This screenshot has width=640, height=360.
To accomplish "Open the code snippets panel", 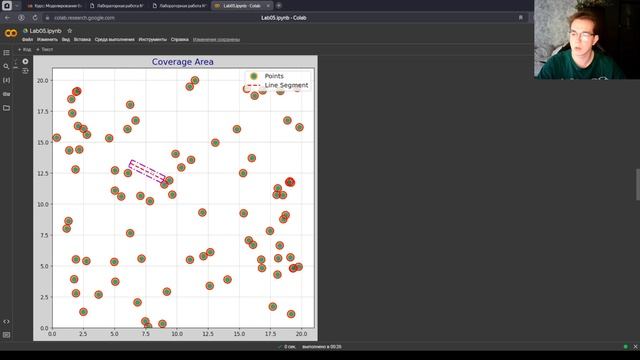I will click(7, 322).
